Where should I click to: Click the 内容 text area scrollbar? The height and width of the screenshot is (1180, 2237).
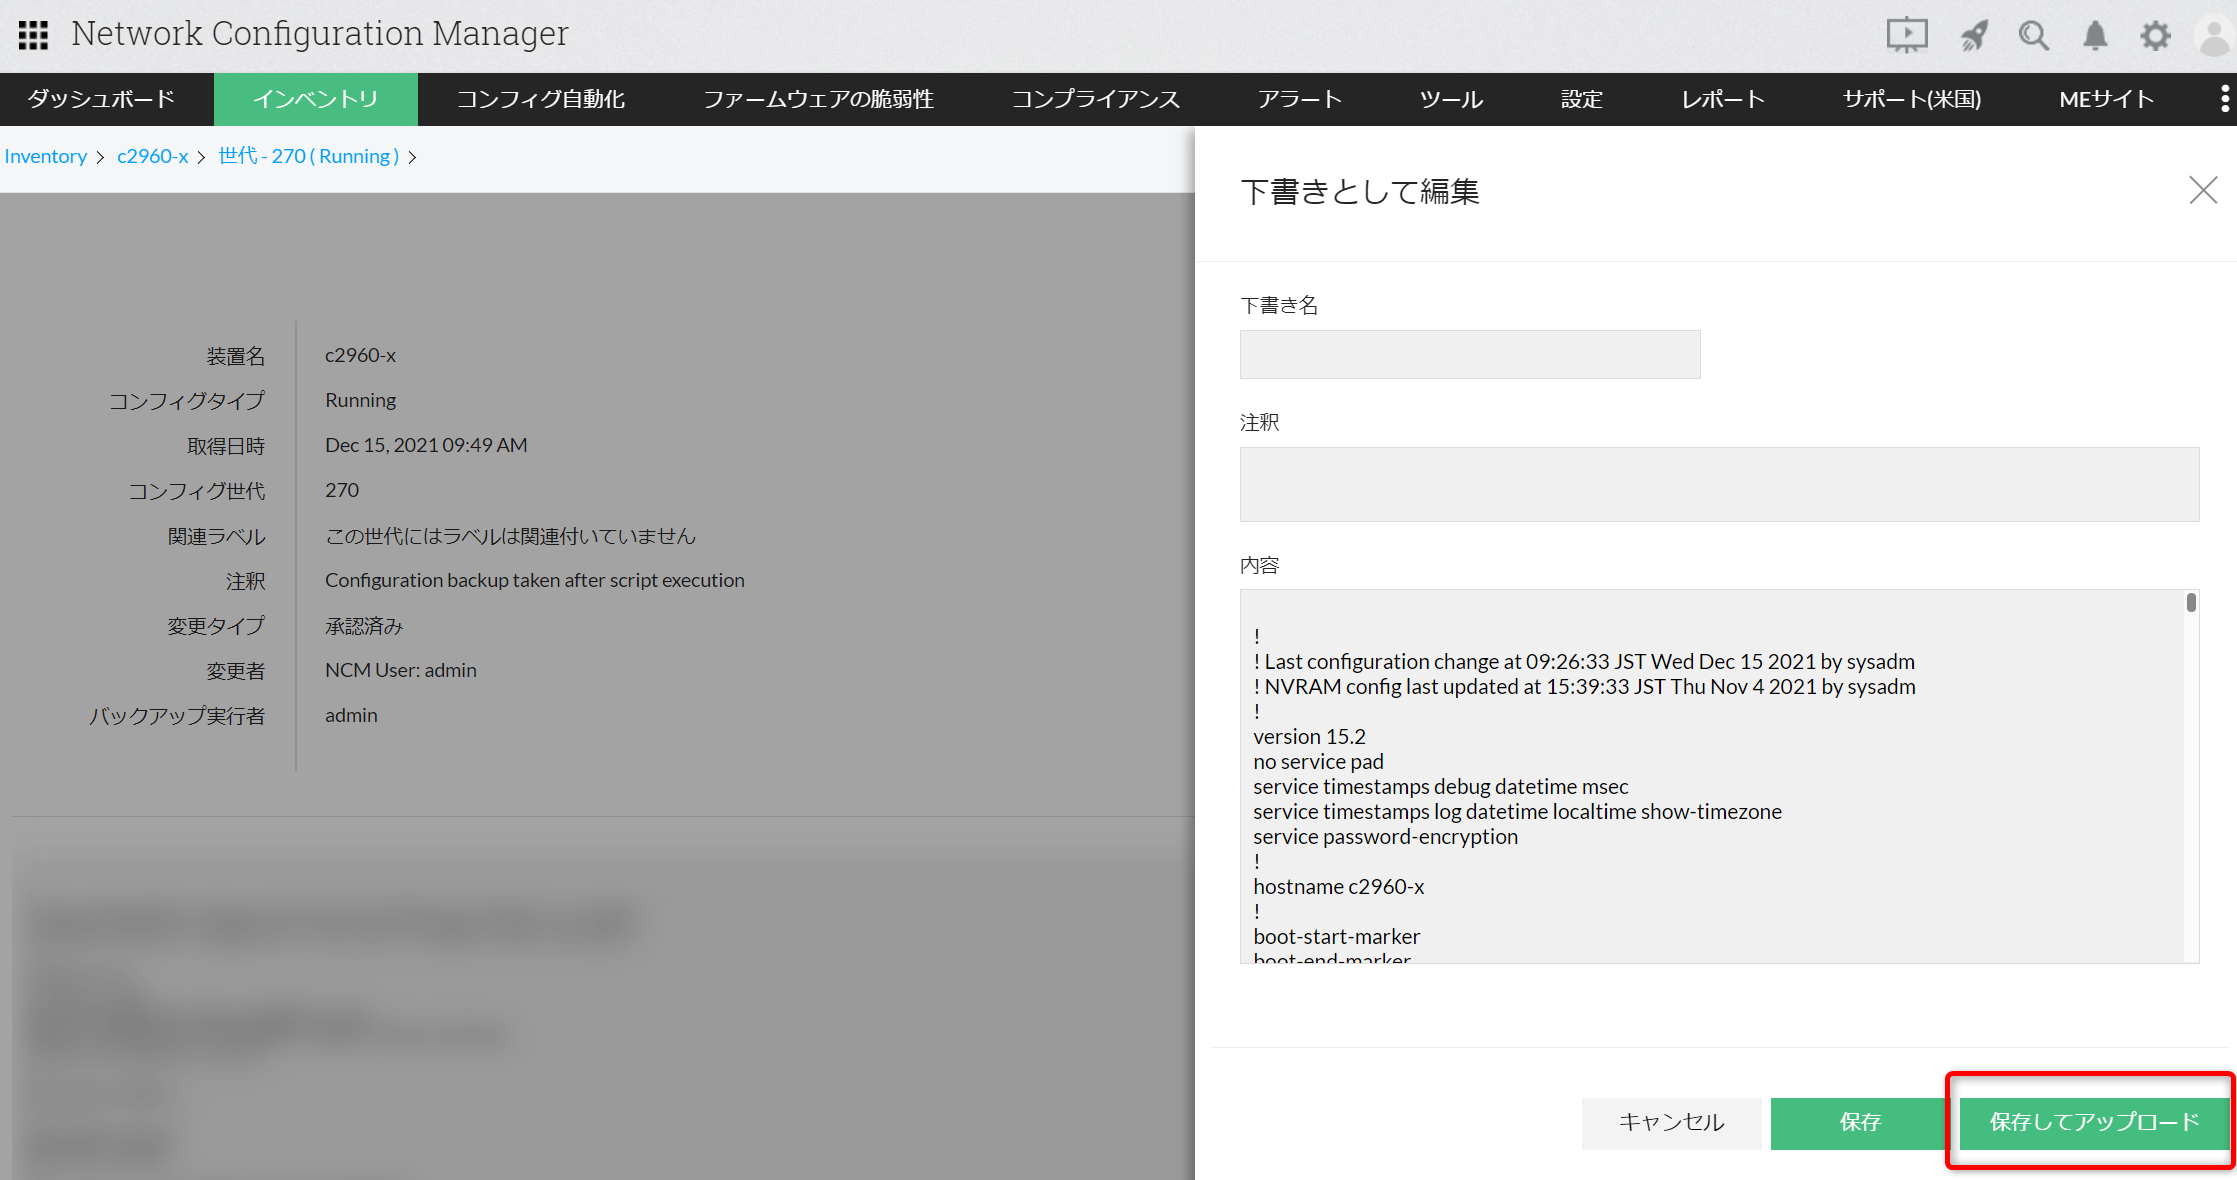tap(2190, 603)
